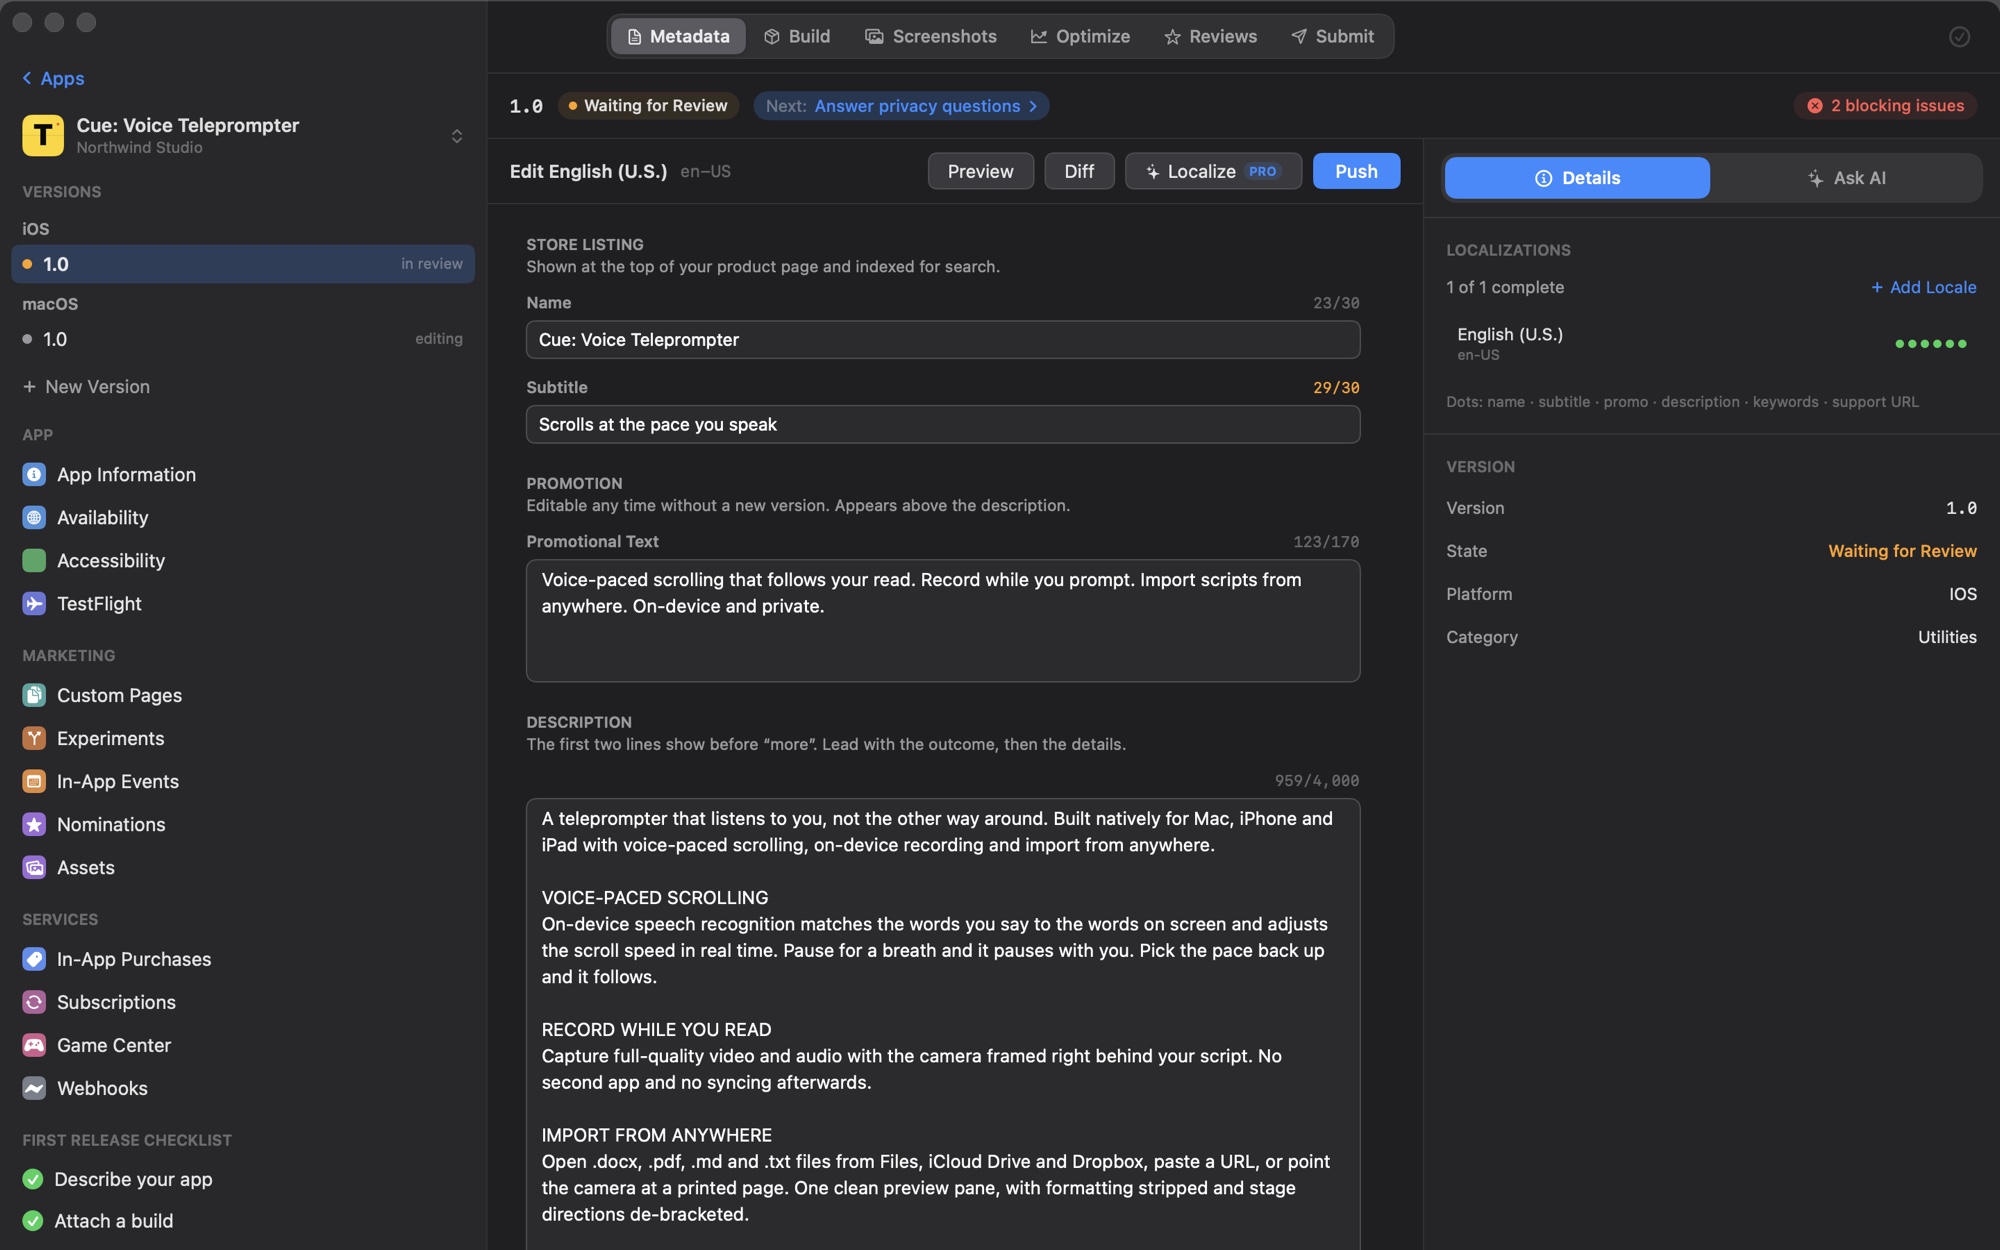Click inside the Description text area
The height and width of the screenshot is (1250, 2000).
[x=943, y=1024]
